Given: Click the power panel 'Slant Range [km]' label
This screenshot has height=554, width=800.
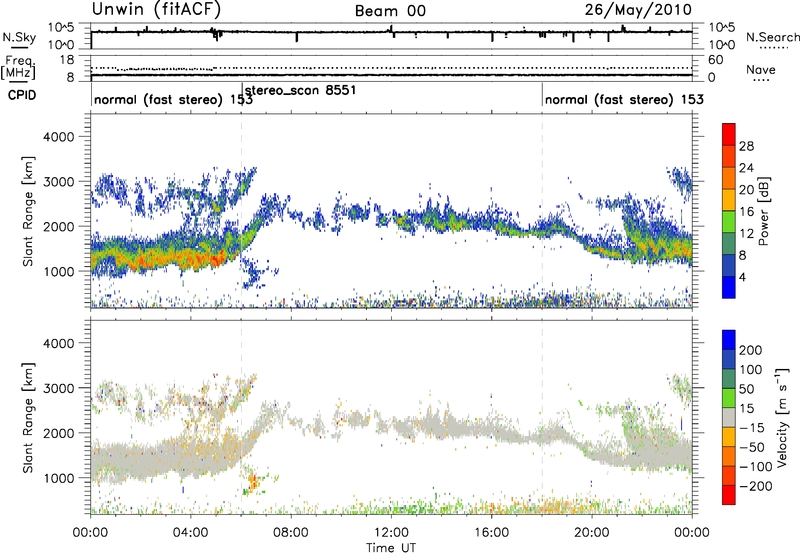Looking at the screenshot, I should click(28, 211).
